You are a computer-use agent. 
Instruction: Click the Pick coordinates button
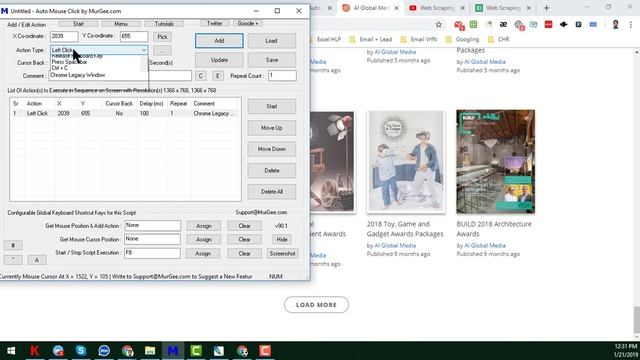point(162,37)
